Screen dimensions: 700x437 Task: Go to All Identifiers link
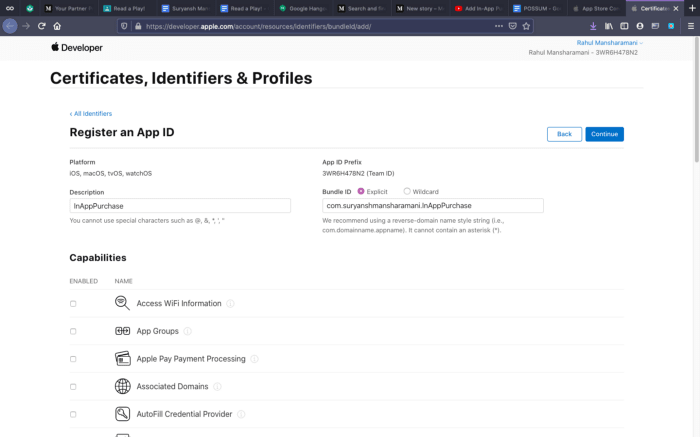pyautogui.click(x=91, y=114)
